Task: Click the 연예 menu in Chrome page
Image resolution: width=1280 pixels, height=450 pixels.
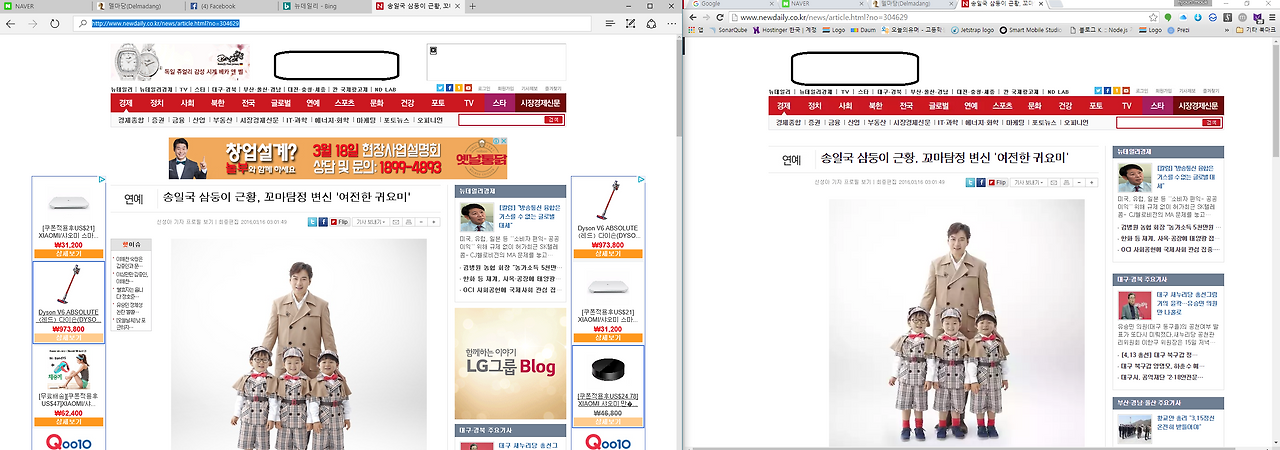Action: pyautogui.click(x=971, y=104)
